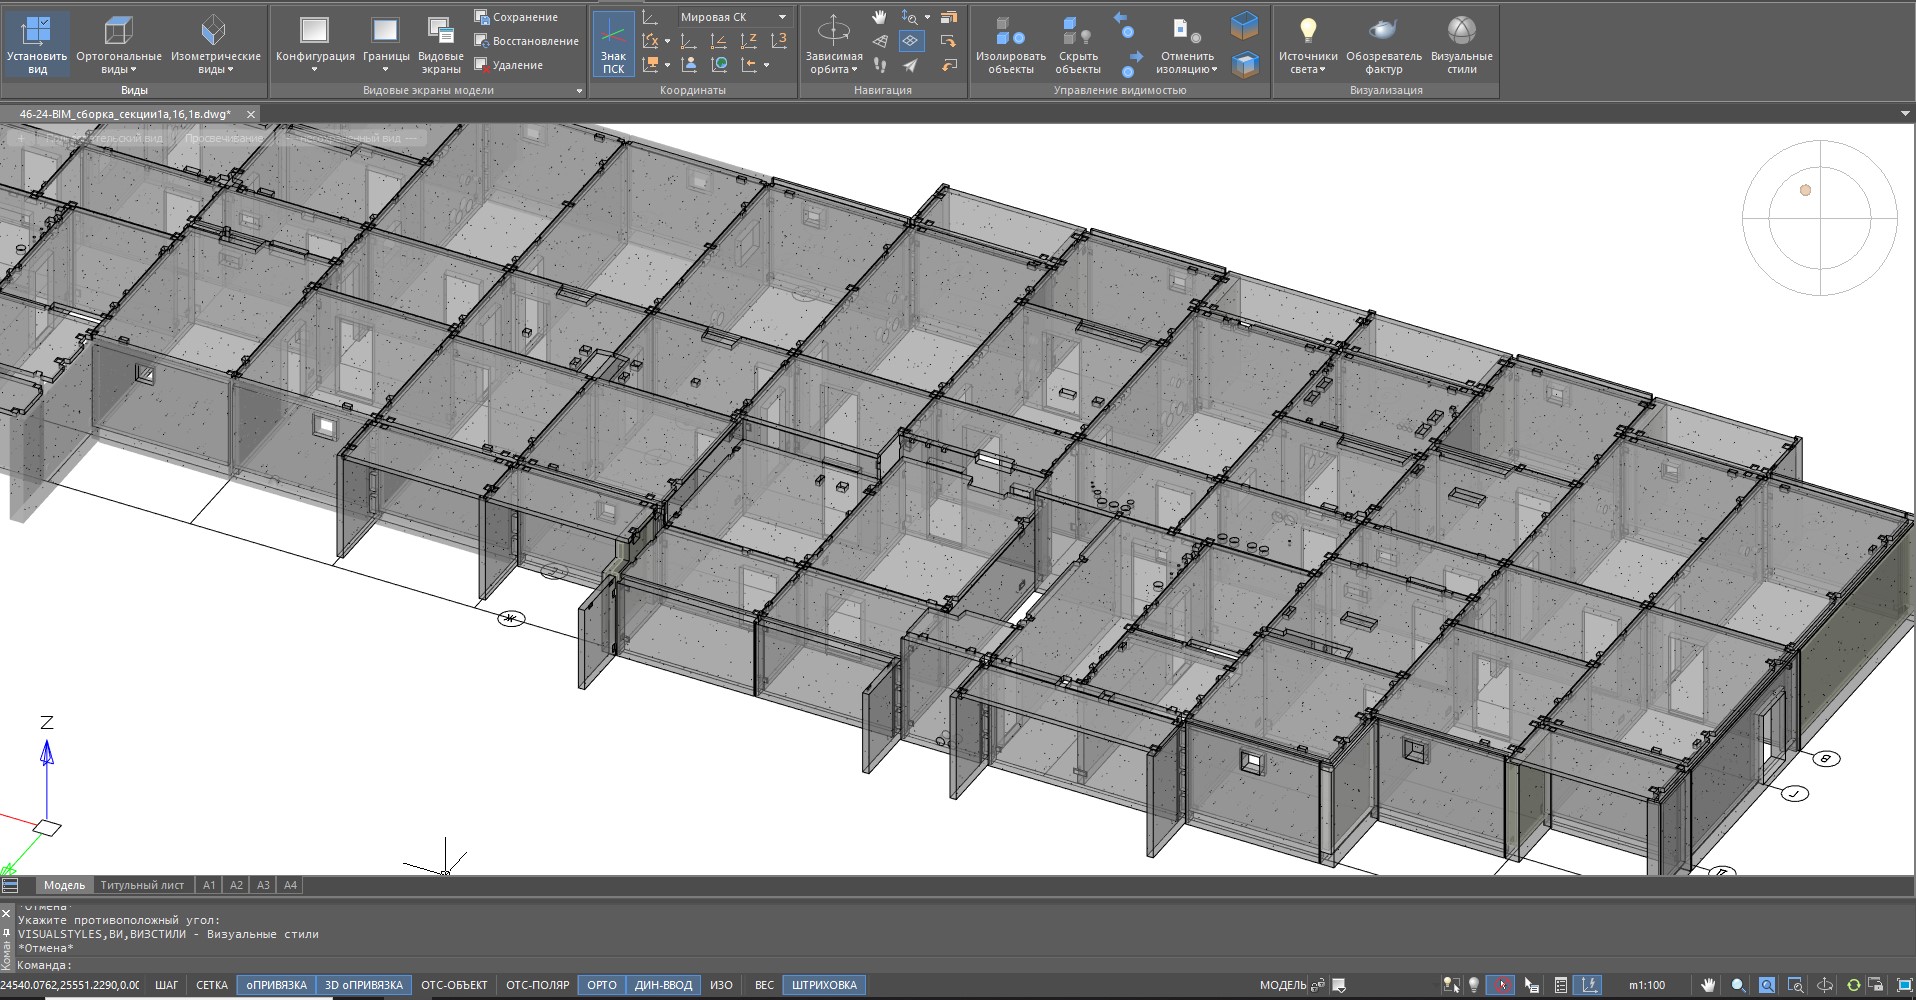Toggle the Знак ПСК icon
1916x1000 pixels.
point(613,45)
